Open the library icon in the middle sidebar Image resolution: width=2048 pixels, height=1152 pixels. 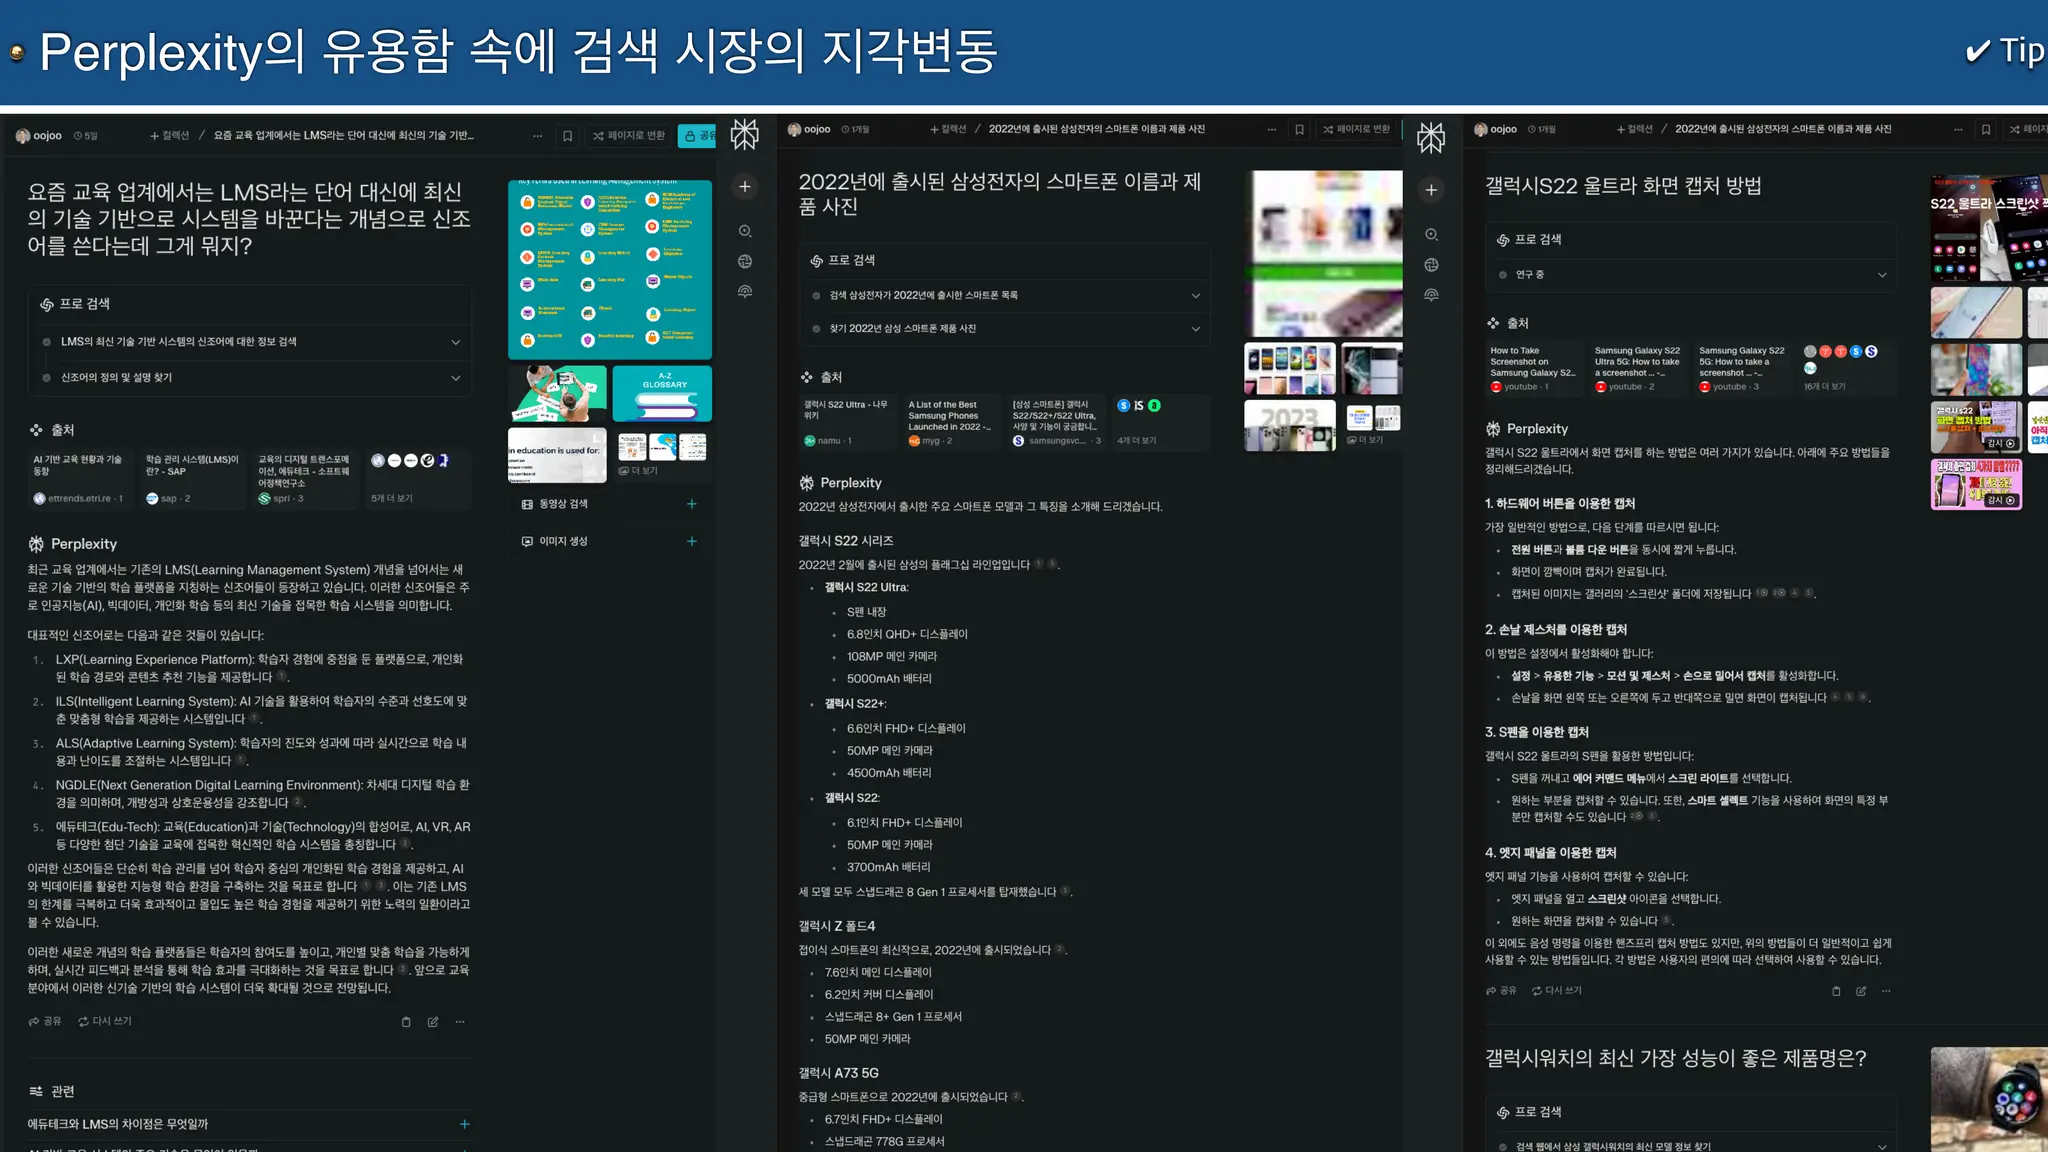1431,295
